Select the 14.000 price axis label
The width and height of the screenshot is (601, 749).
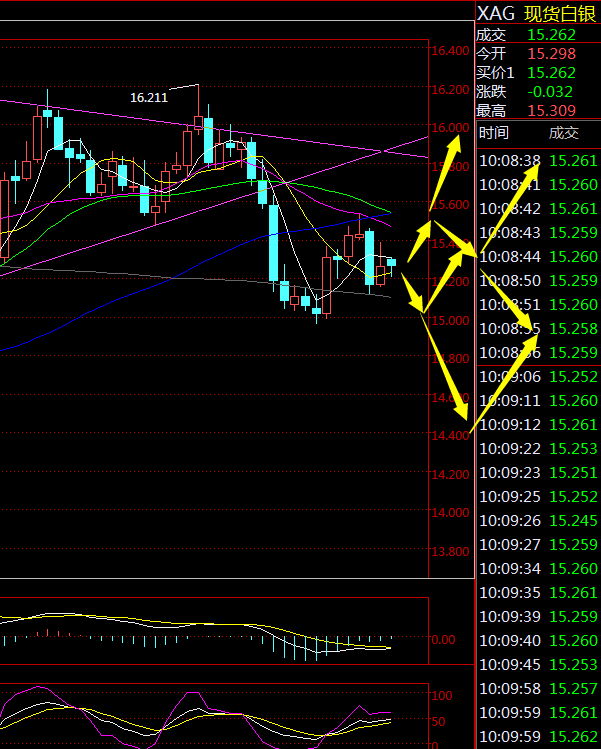tap(450, 513)
